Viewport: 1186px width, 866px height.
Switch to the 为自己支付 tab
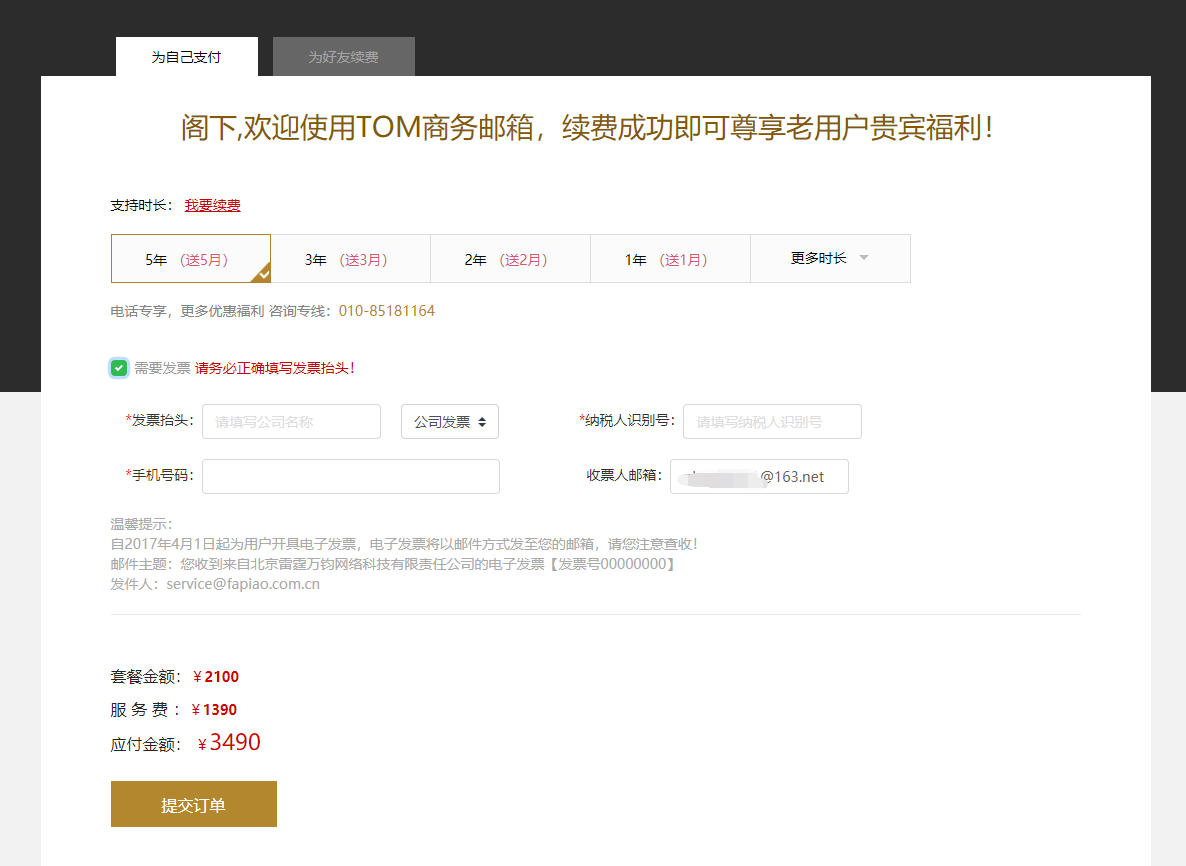click(187, 57)
